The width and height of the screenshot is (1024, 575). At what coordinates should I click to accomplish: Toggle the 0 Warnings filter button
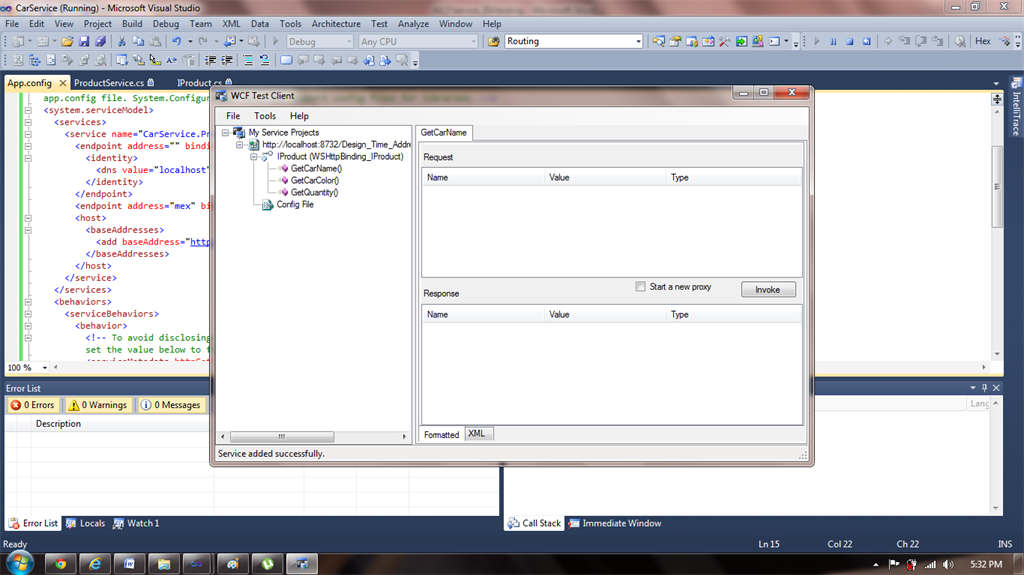[x=98, y=405]
